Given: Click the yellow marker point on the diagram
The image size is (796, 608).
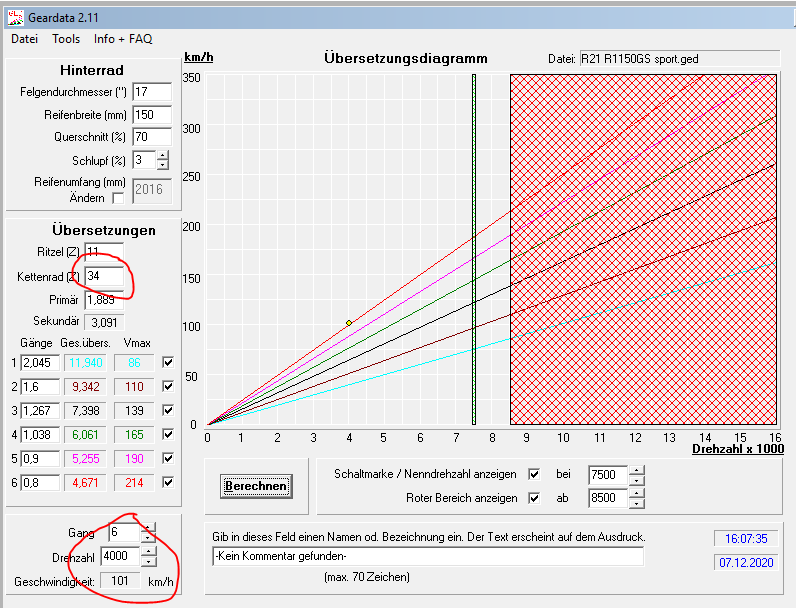Looking at the screenshot, I should [x=349, y=322].
